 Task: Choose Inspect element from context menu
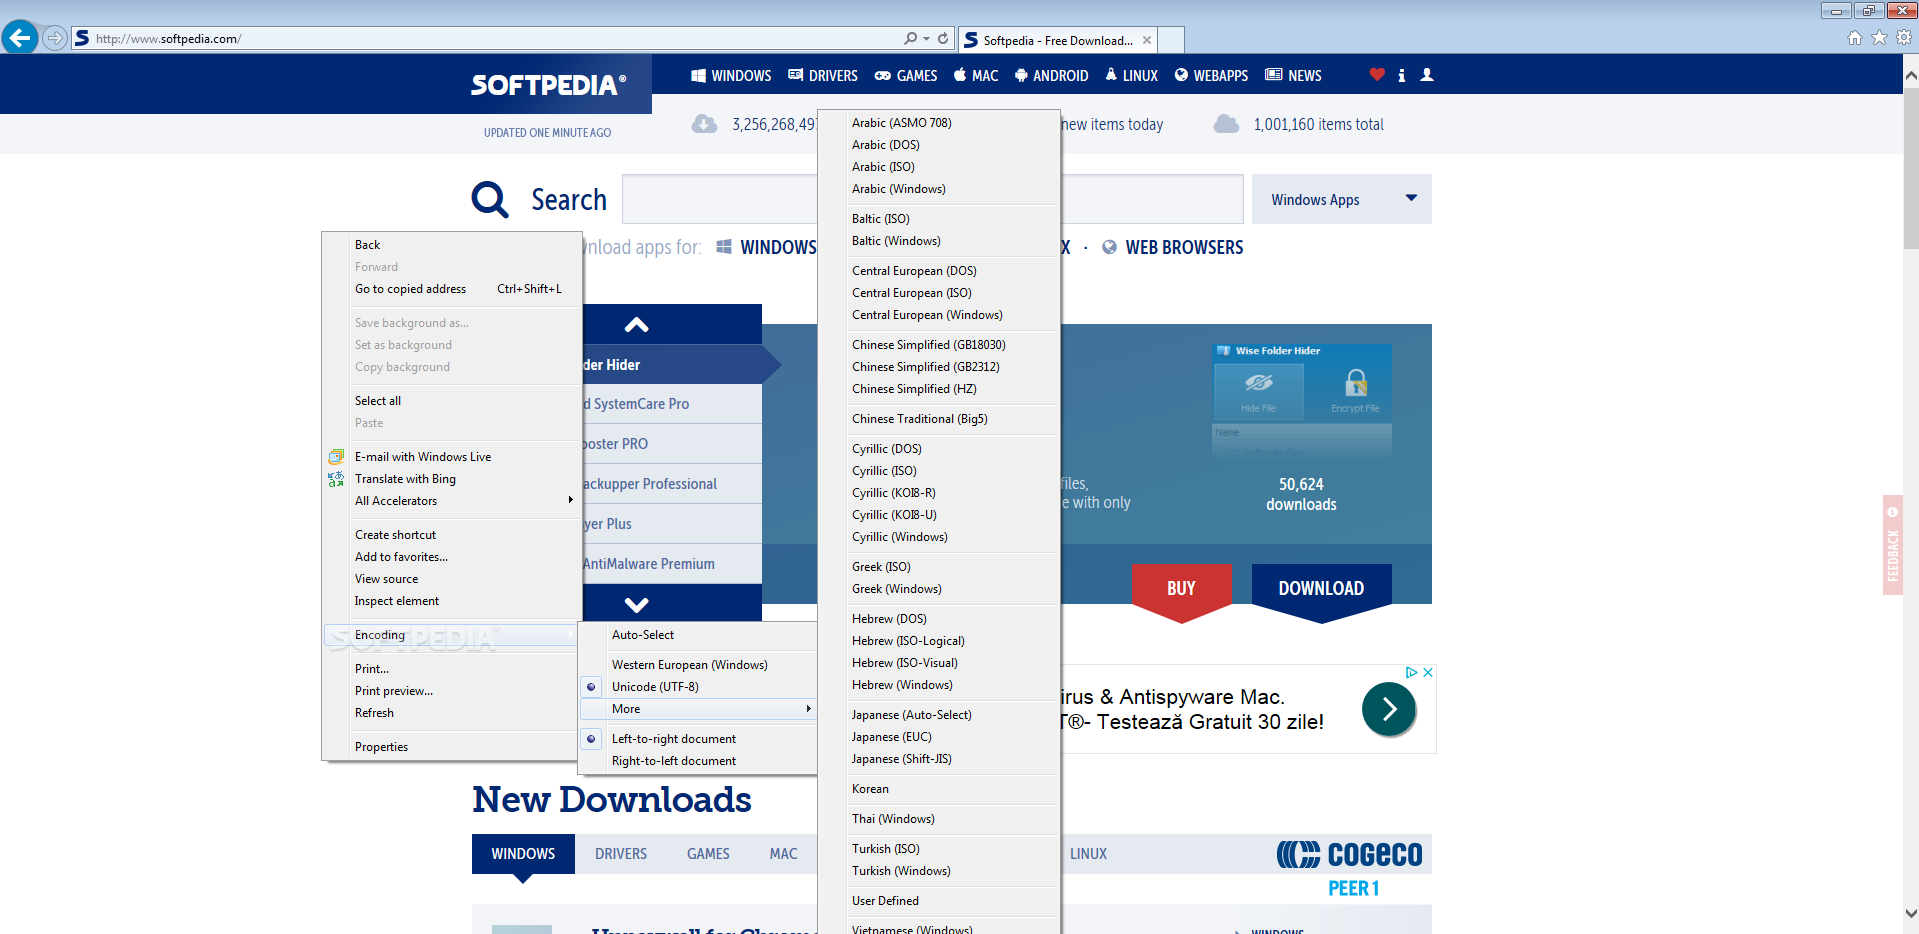452,601
